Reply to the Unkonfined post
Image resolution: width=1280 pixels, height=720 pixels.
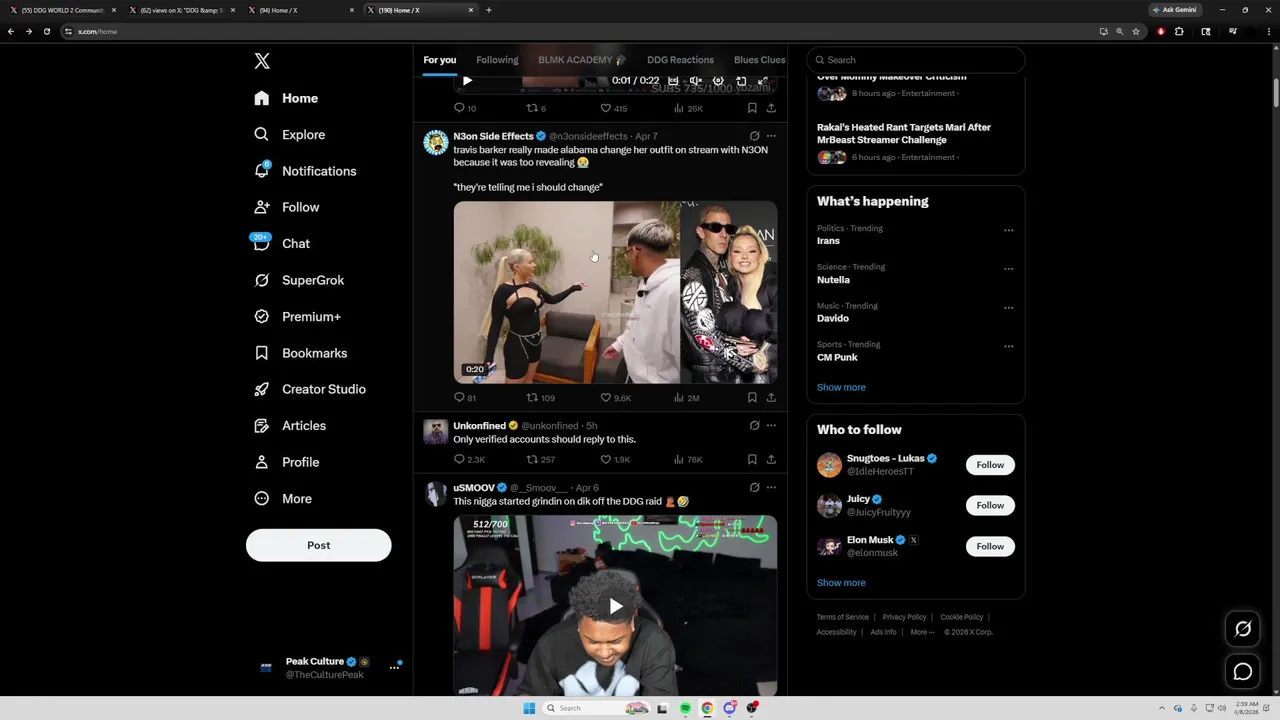click(x=468, y=460)
